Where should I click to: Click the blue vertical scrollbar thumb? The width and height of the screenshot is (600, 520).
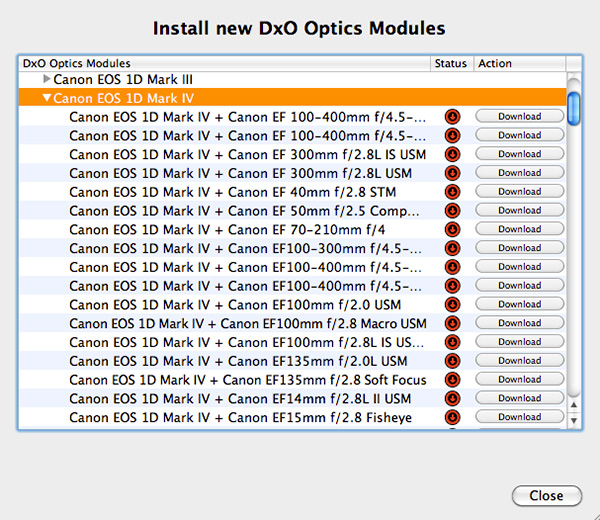click(x=574, y=109)
